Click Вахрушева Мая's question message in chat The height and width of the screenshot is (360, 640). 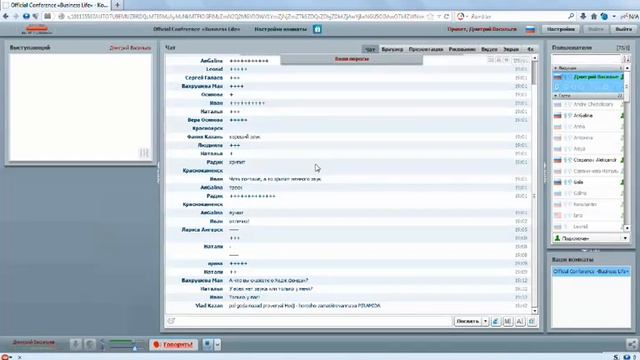pos(348,280)
